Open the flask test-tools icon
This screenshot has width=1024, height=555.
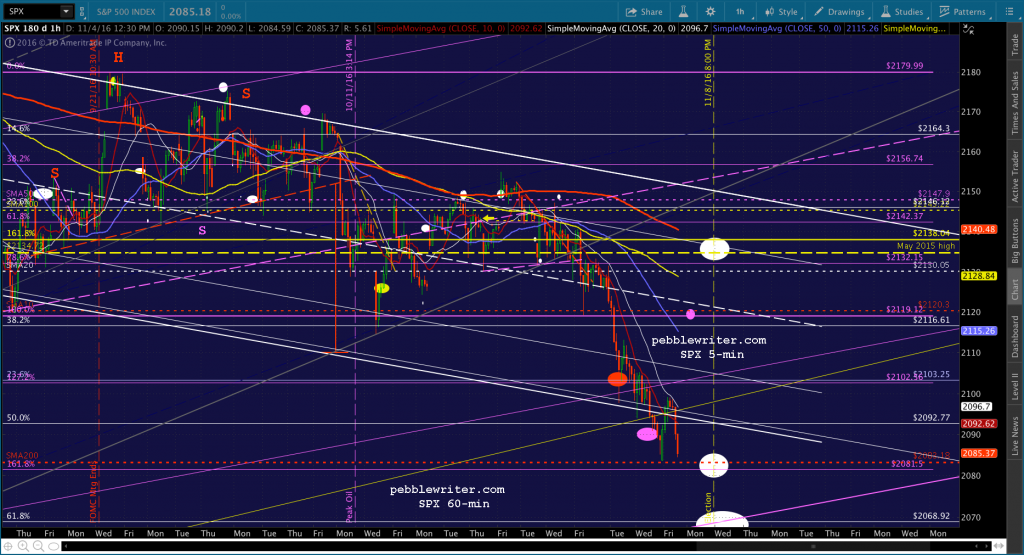pos(683,12)
